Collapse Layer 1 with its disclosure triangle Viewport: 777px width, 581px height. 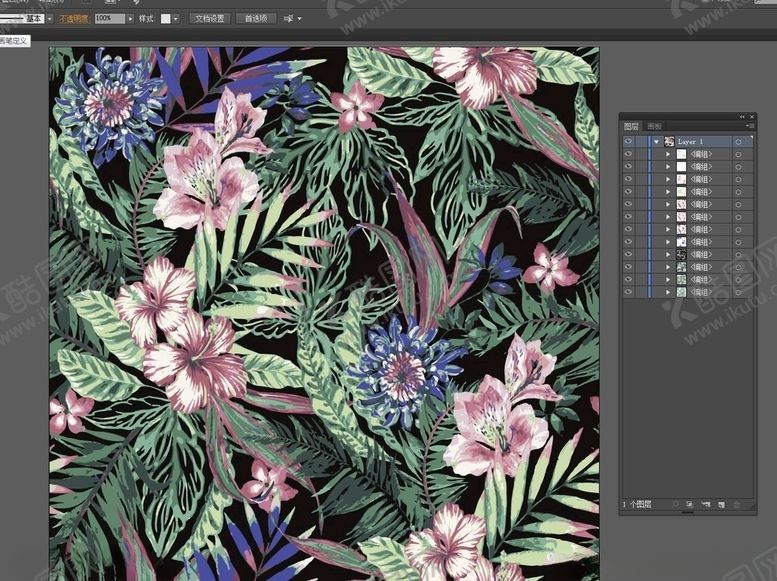(x=657, y=142)
